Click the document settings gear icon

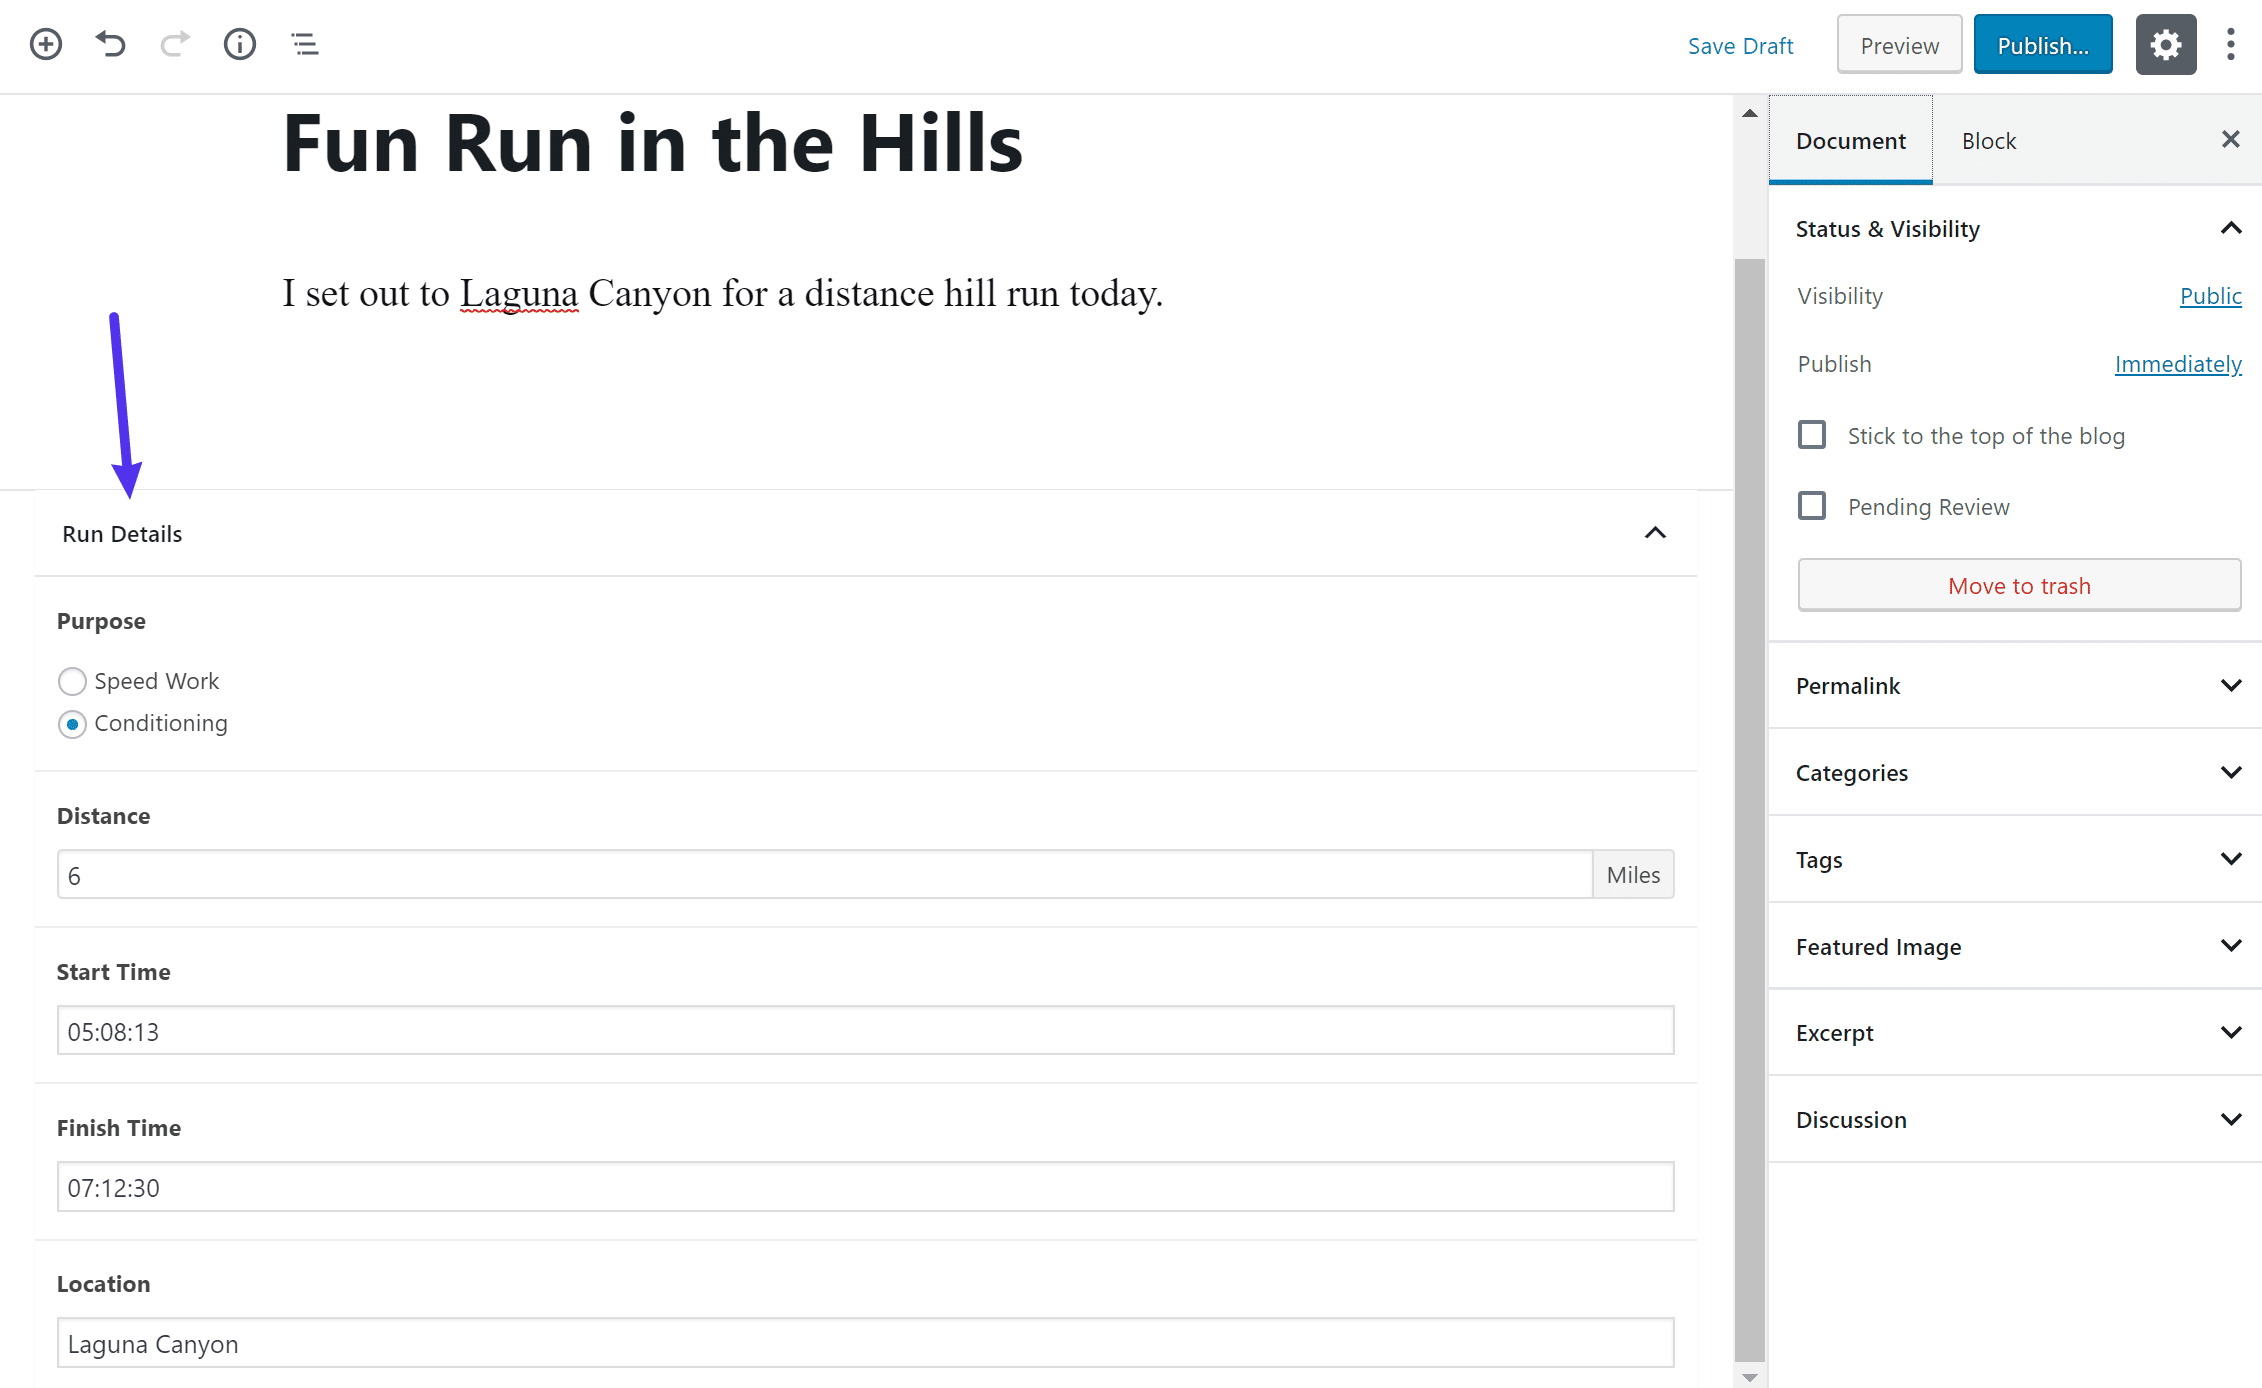2167,44
